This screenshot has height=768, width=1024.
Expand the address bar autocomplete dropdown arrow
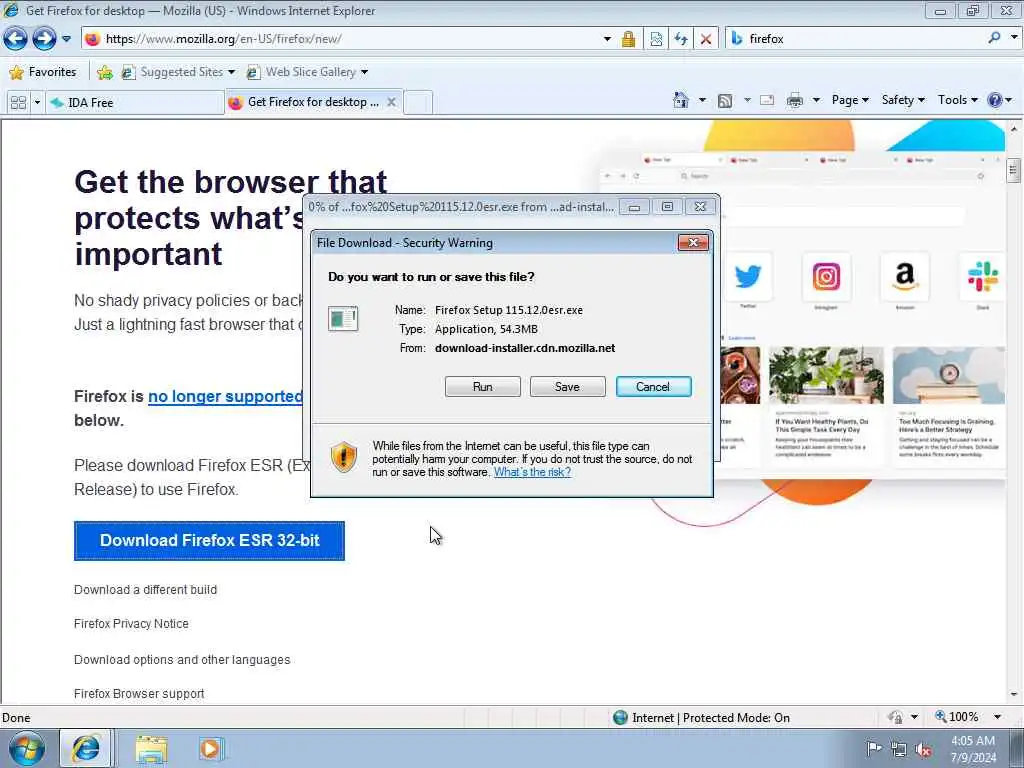coord(607,39)
